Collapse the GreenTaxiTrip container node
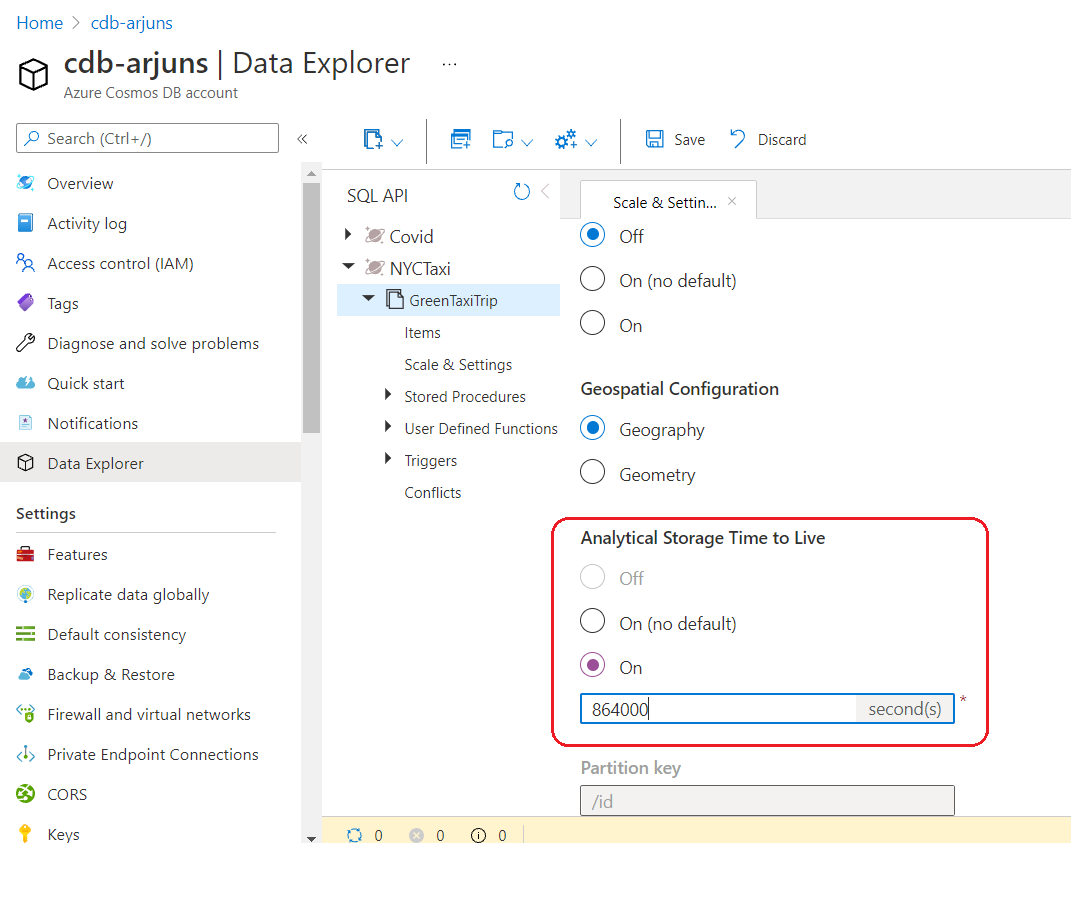 [368, 299]
